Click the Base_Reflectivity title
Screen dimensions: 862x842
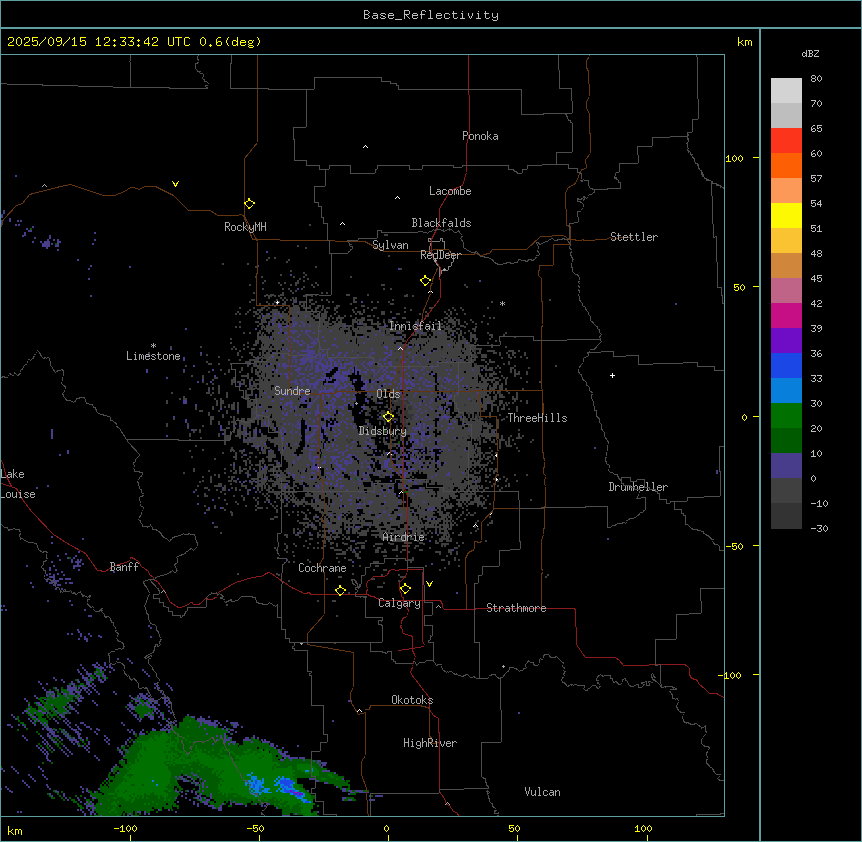(431, 15)
